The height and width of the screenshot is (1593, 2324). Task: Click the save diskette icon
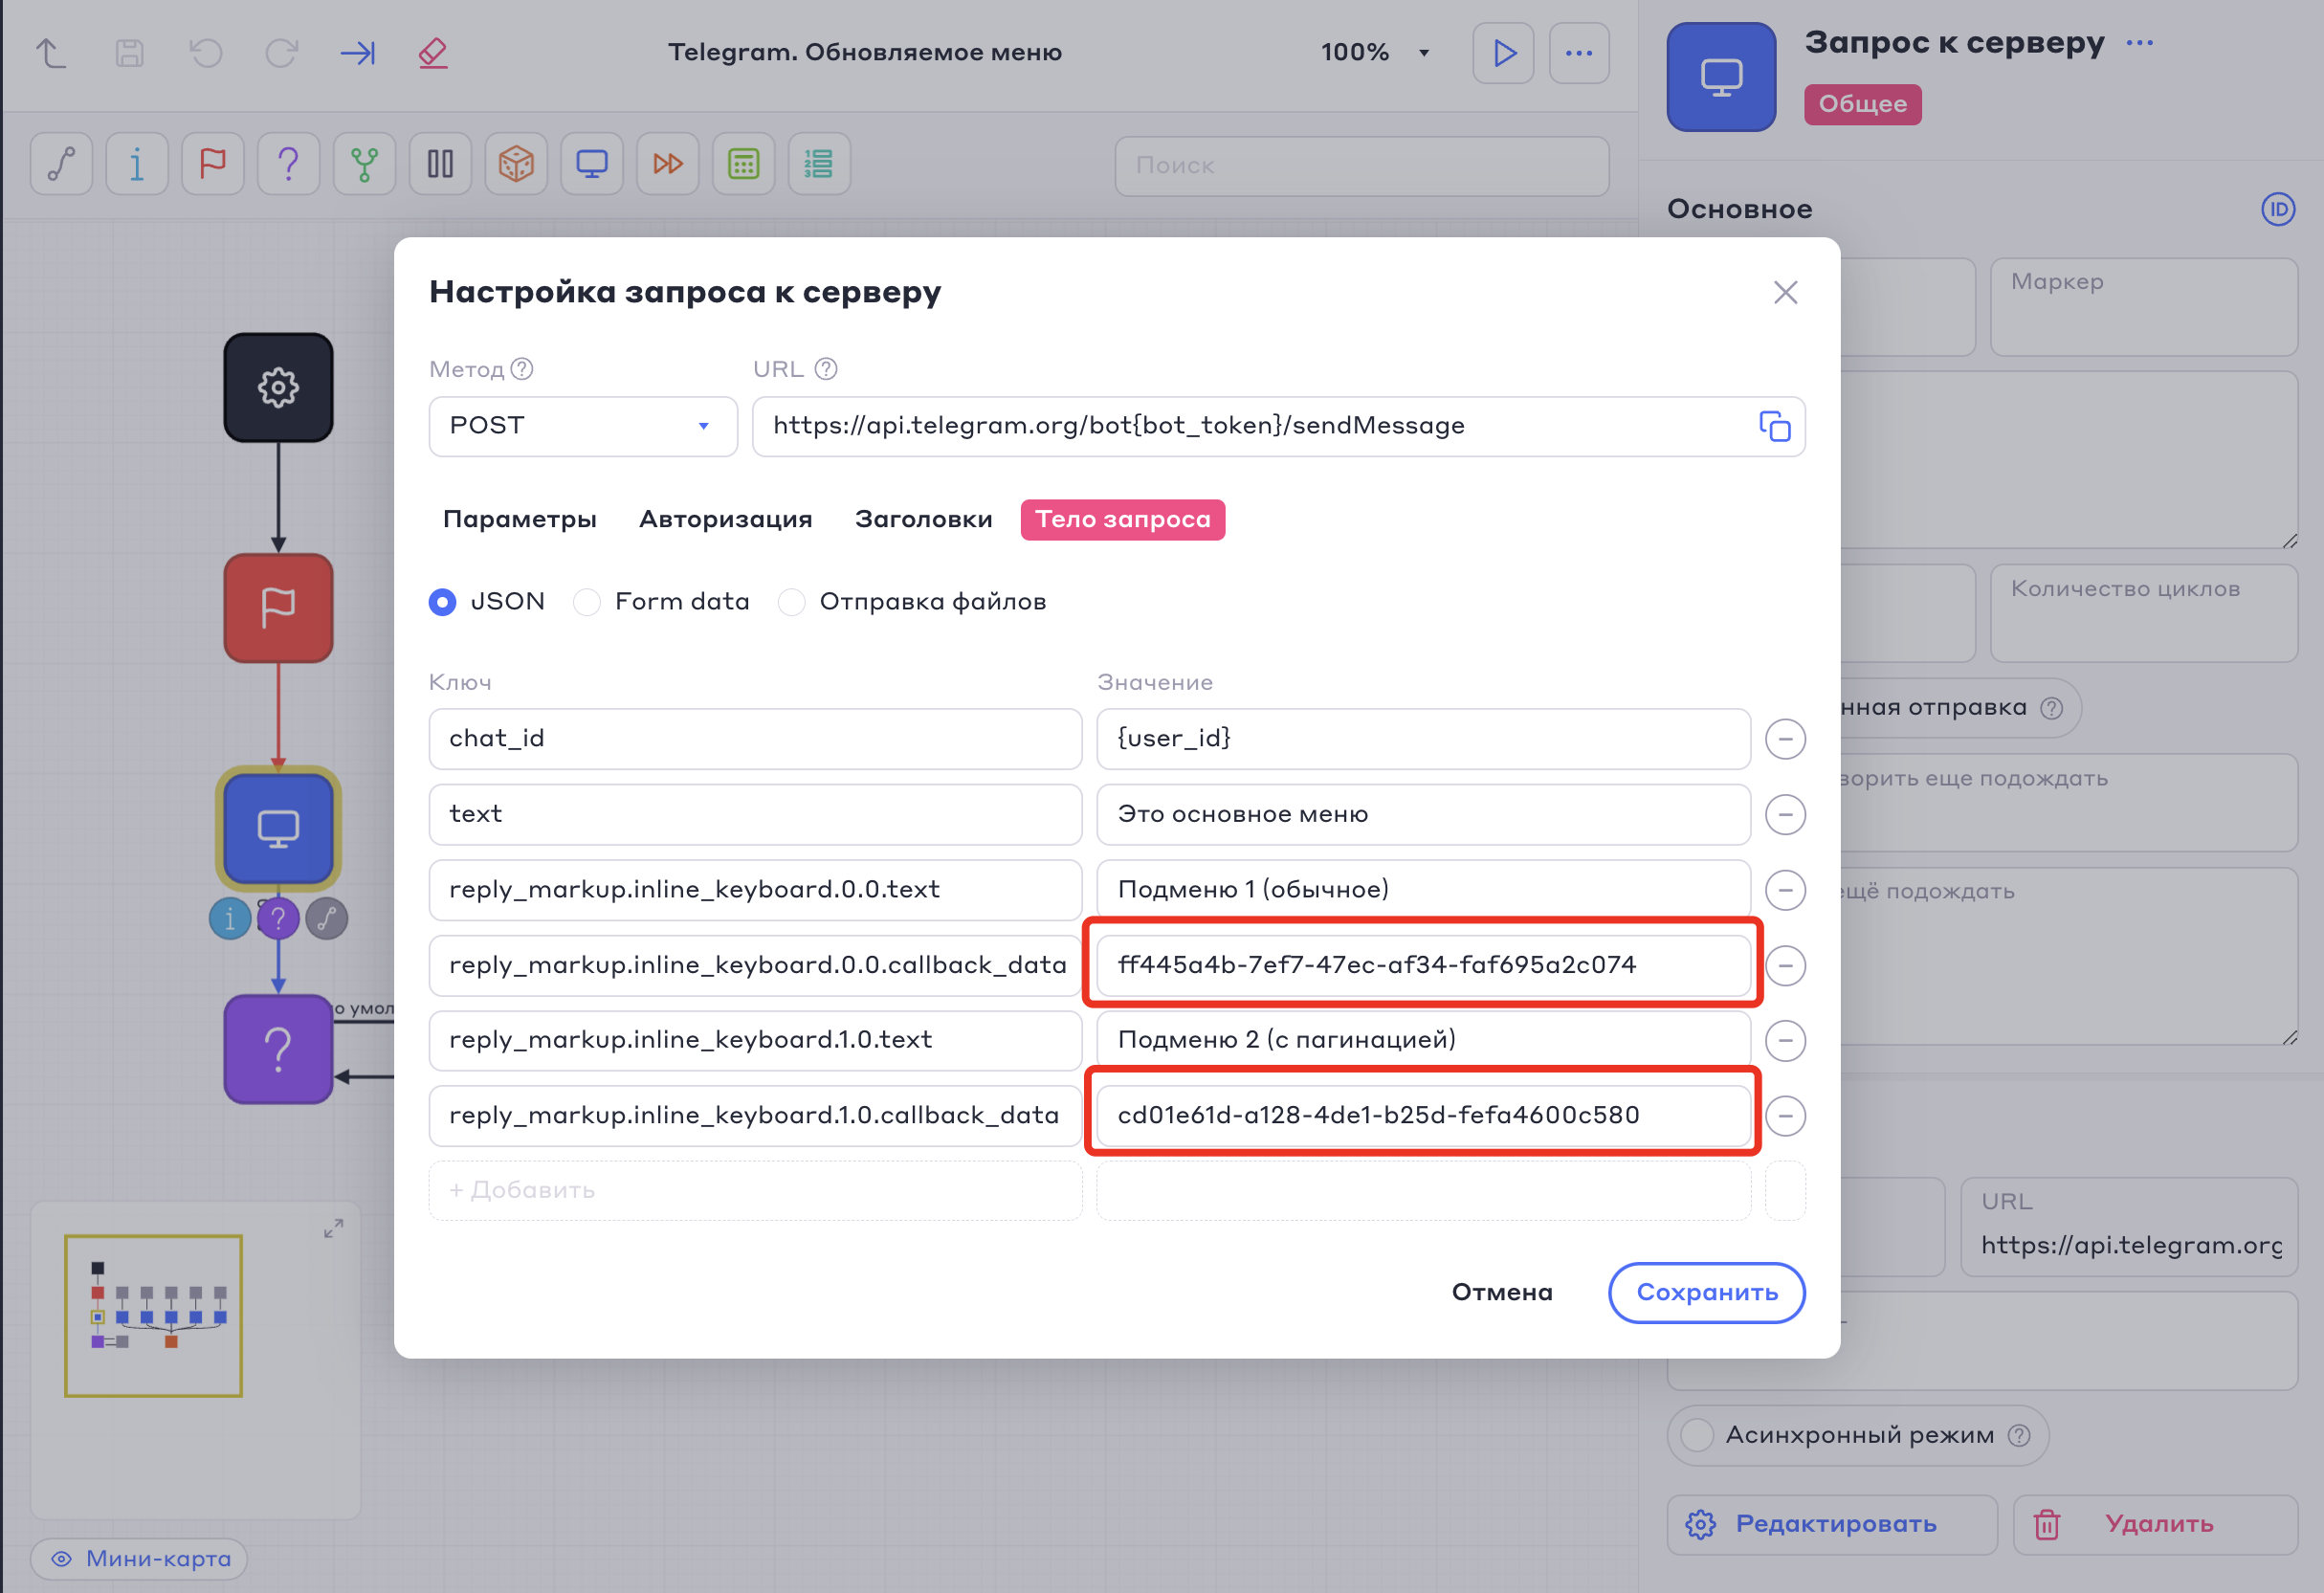[x=130, y=53]
